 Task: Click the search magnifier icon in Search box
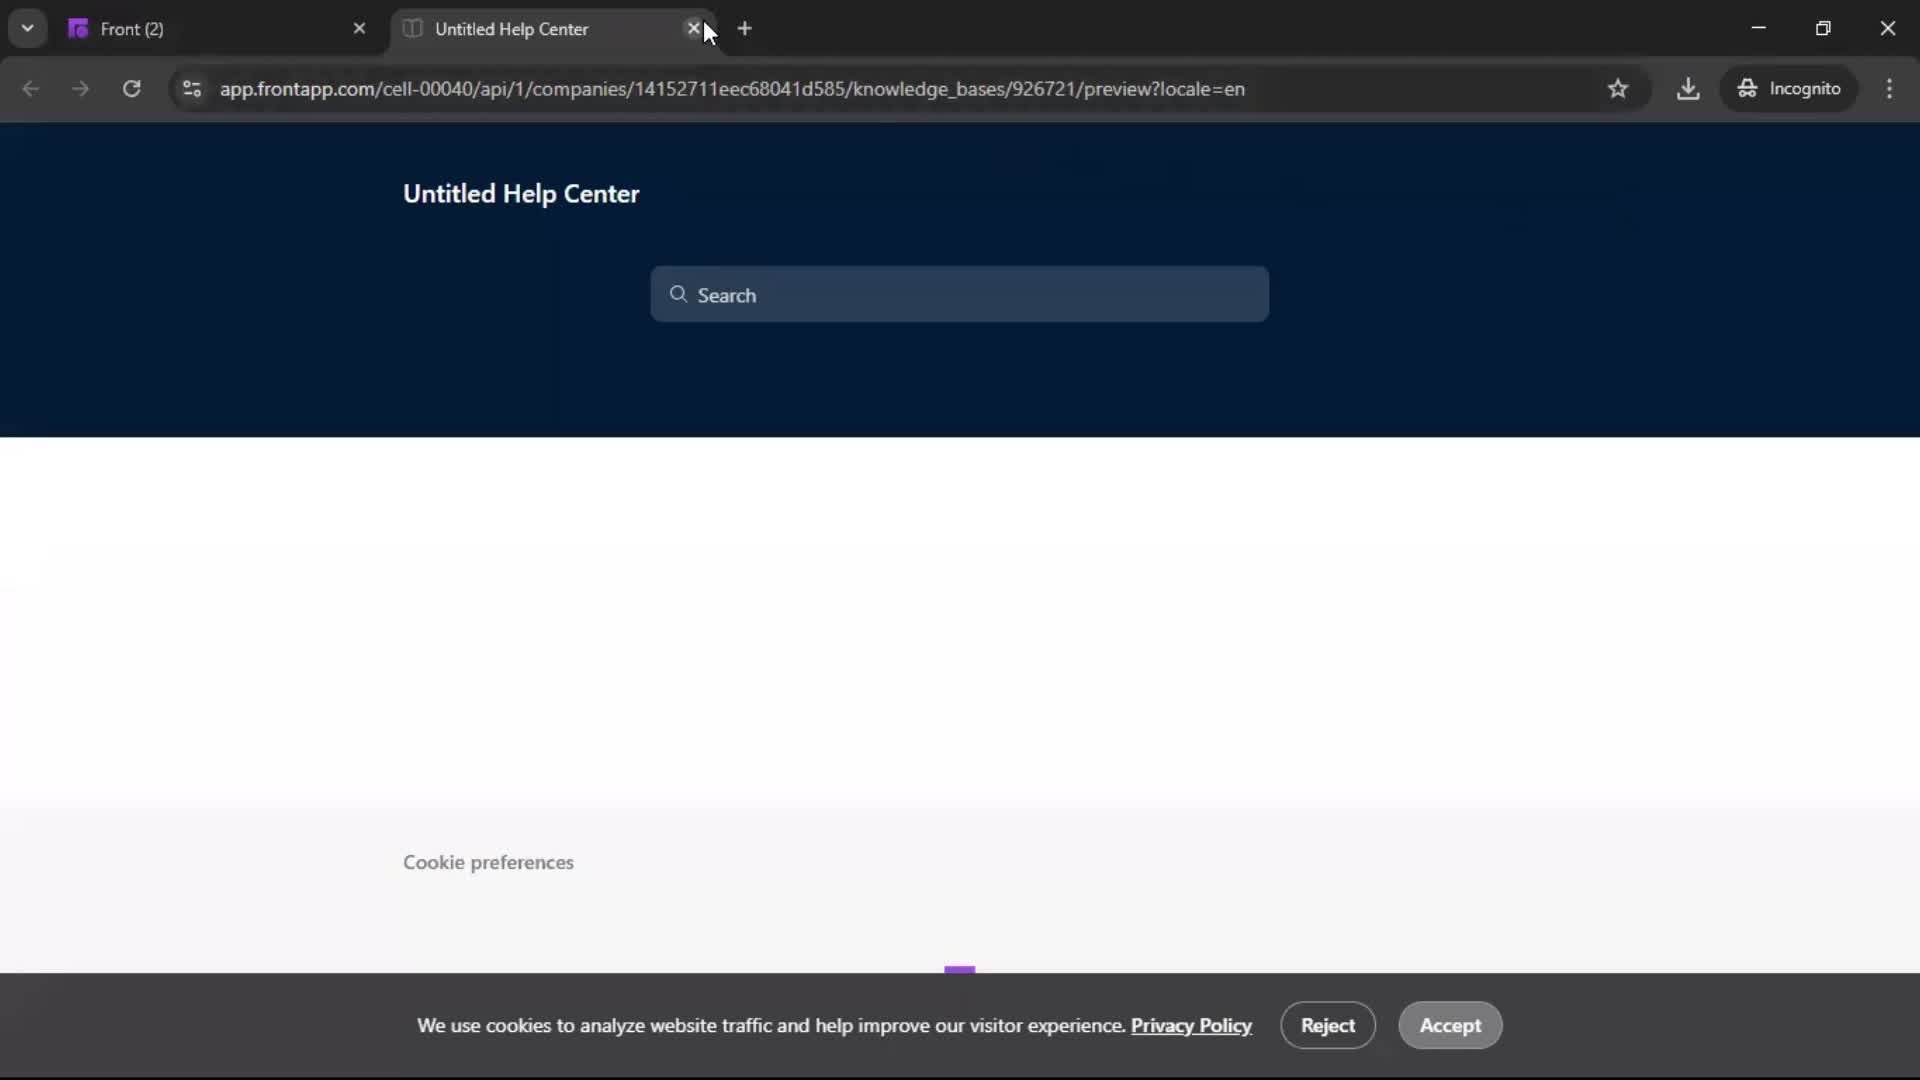click(x=679, y=294)
